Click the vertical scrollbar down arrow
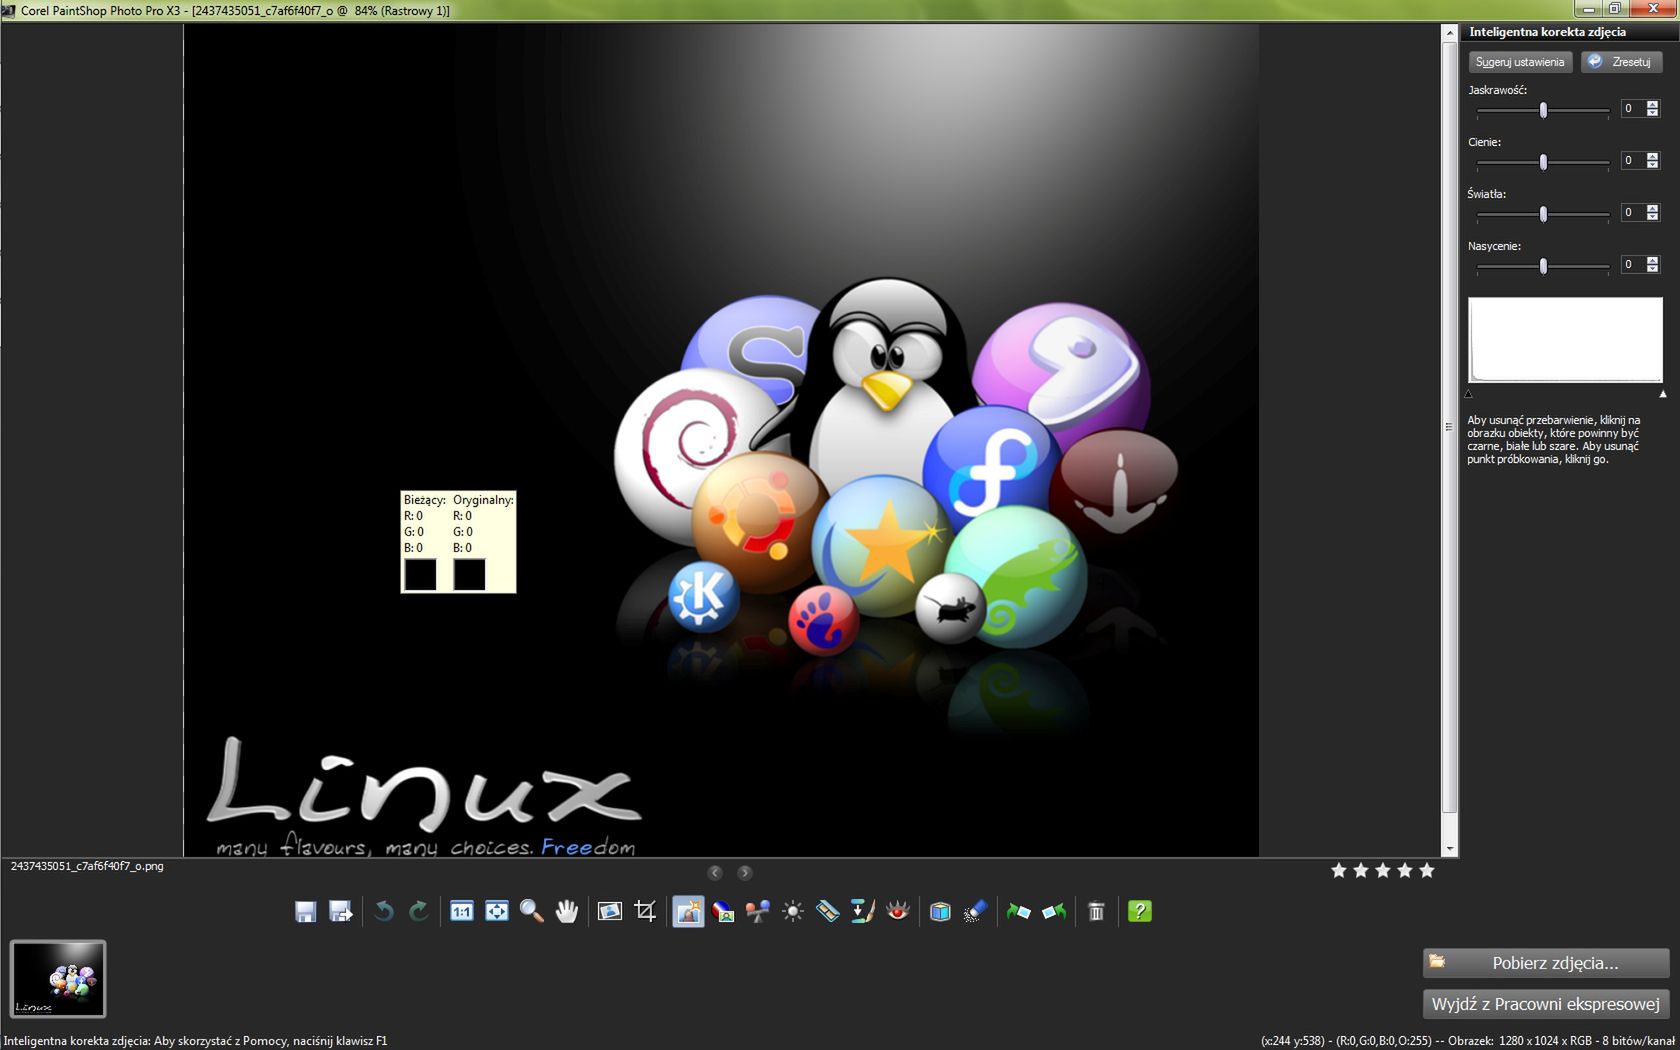 pyautogui.click(x=1449, y=849)
